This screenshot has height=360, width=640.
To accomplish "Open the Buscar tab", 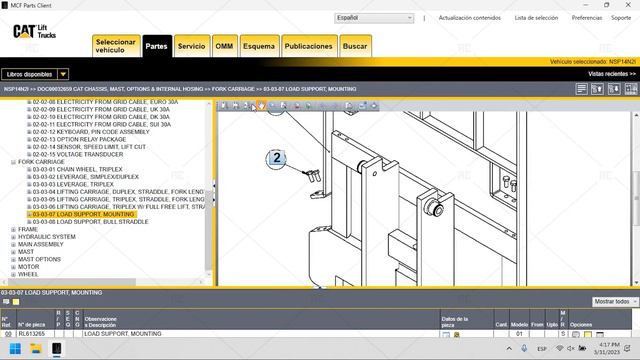I will [355, 46].
